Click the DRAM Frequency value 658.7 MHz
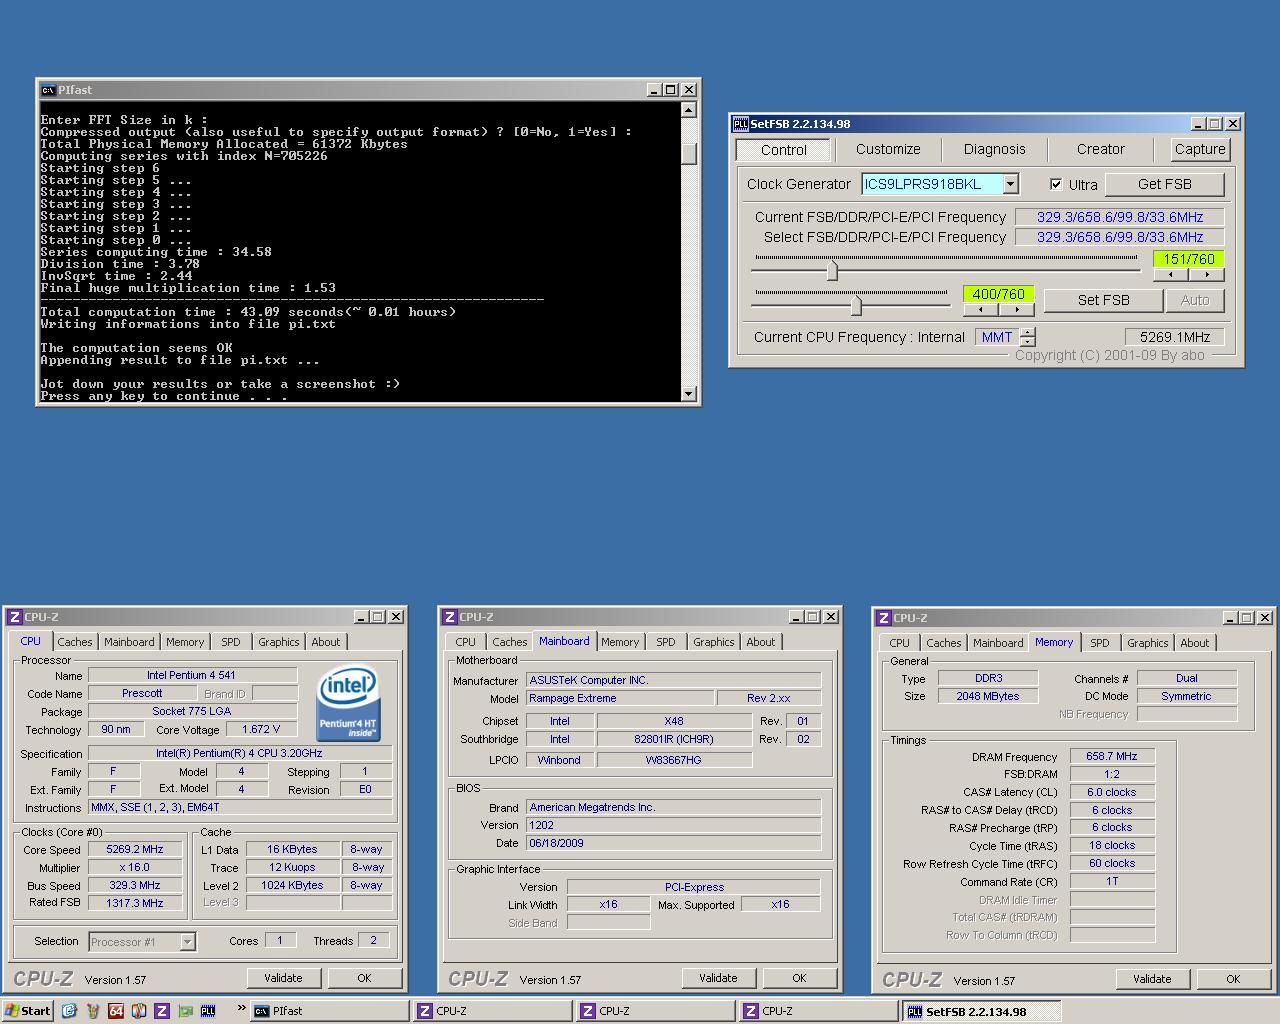Viewport: 1280px width, 1024px height. pos(1112,756)
